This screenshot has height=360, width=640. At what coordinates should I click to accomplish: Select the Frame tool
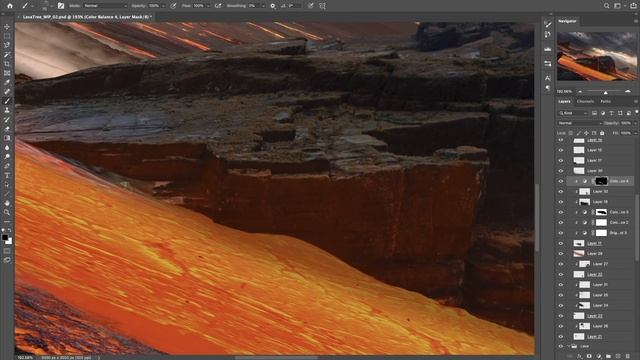point(7,73)
